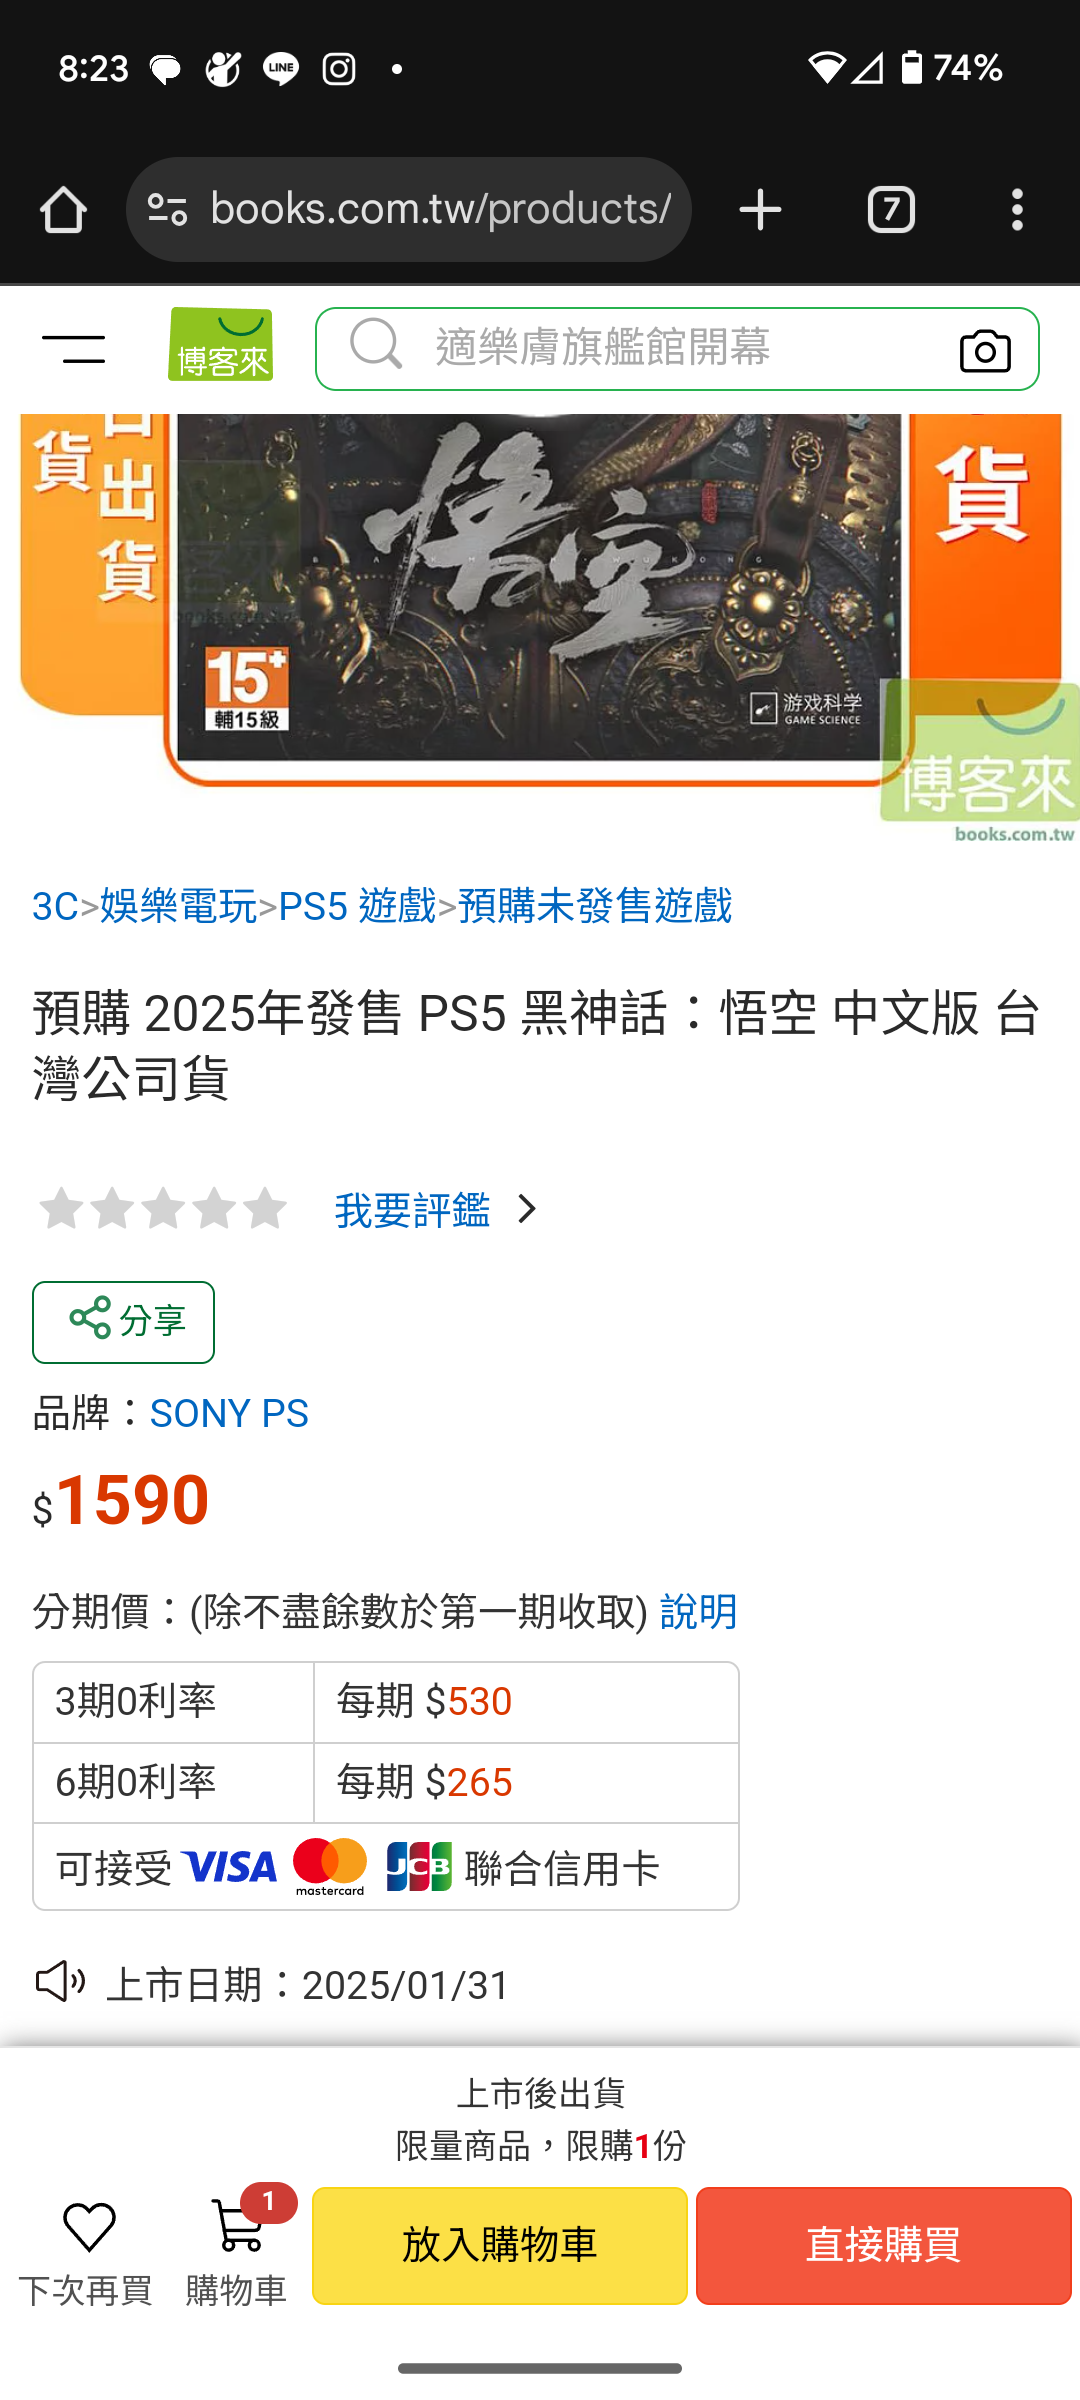
Task: Open the hamburger menu icon
Action: pyautogui.click(x=74, y=349)
